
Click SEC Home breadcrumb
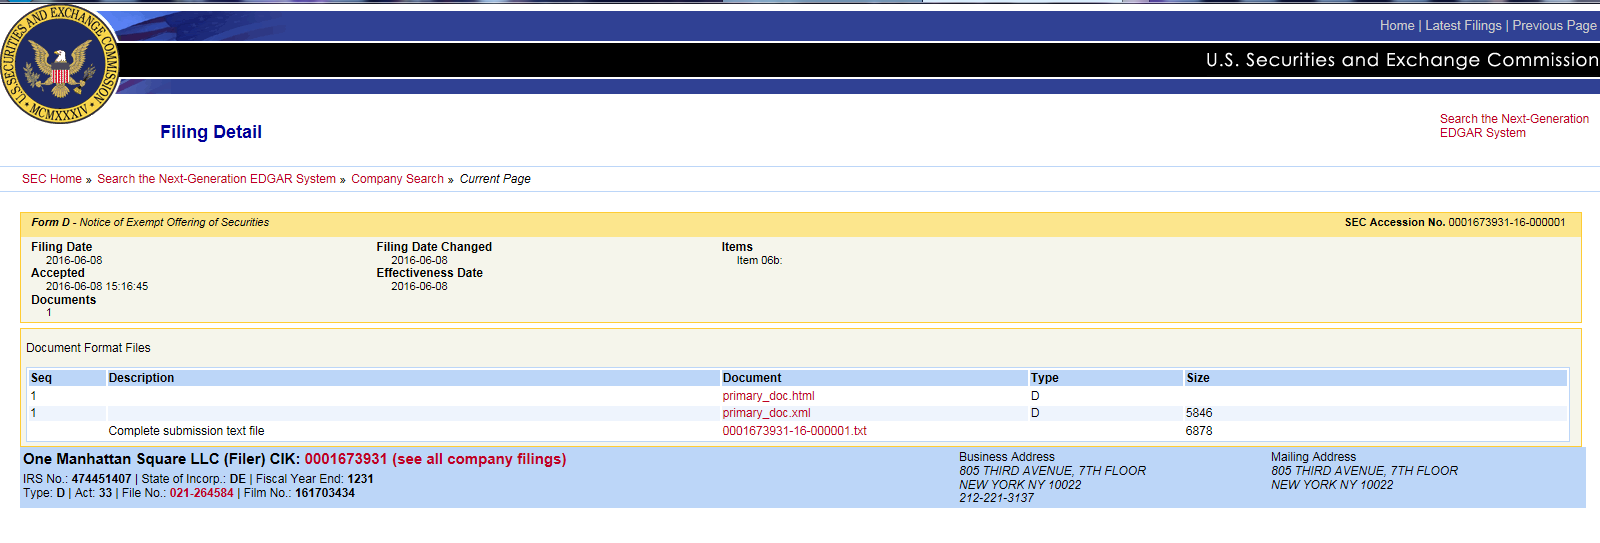pos(52,179)
